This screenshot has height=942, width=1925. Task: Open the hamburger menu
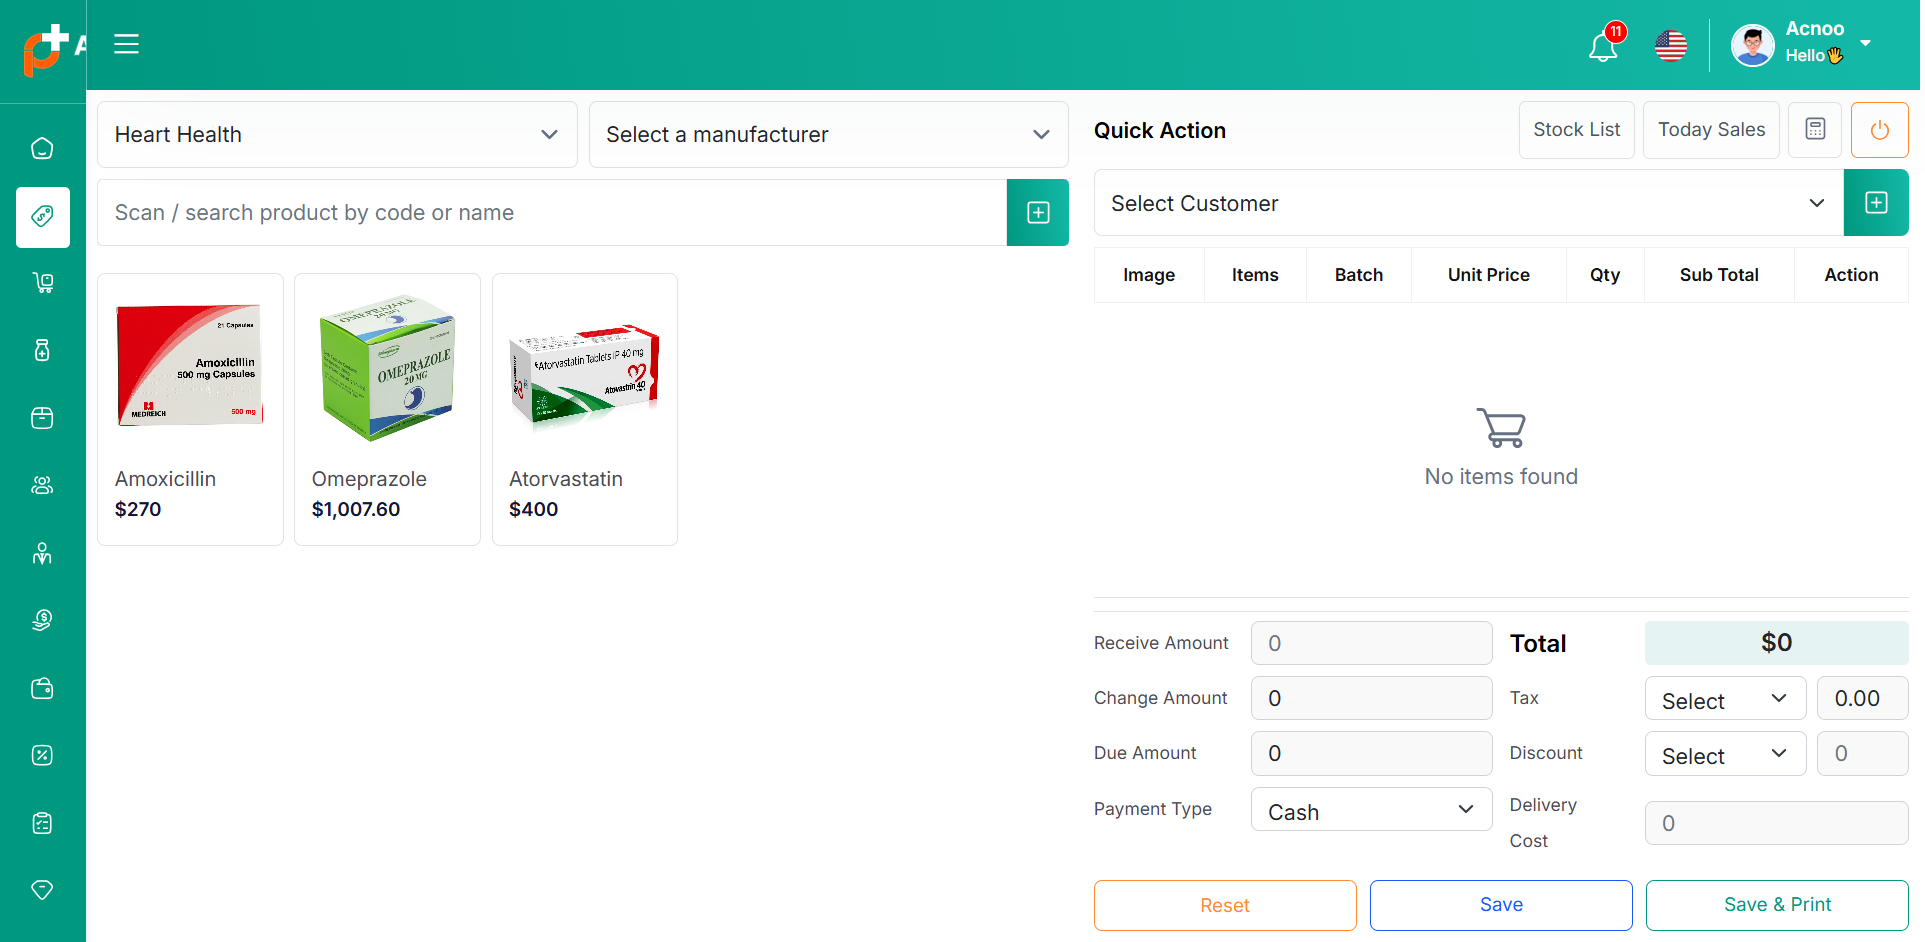(126, 44)
